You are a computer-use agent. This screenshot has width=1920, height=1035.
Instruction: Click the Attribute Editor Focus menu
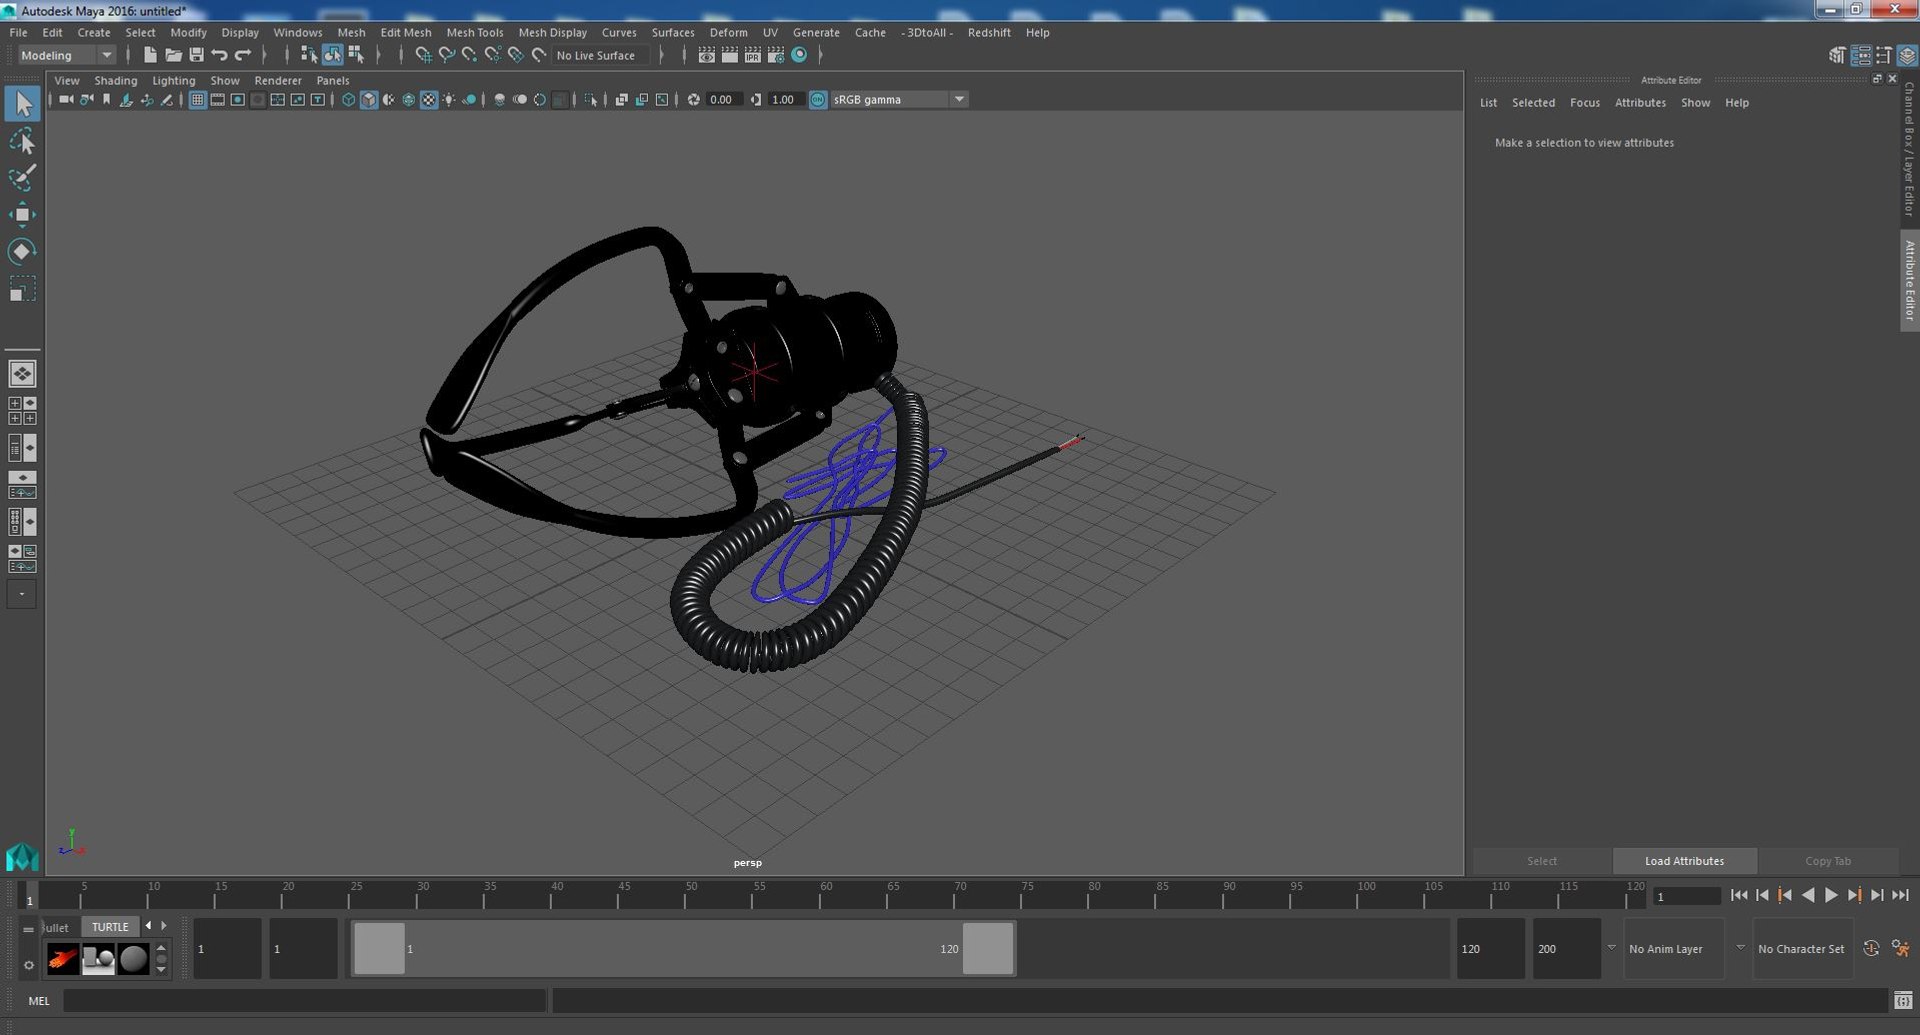pos(1584,103)
